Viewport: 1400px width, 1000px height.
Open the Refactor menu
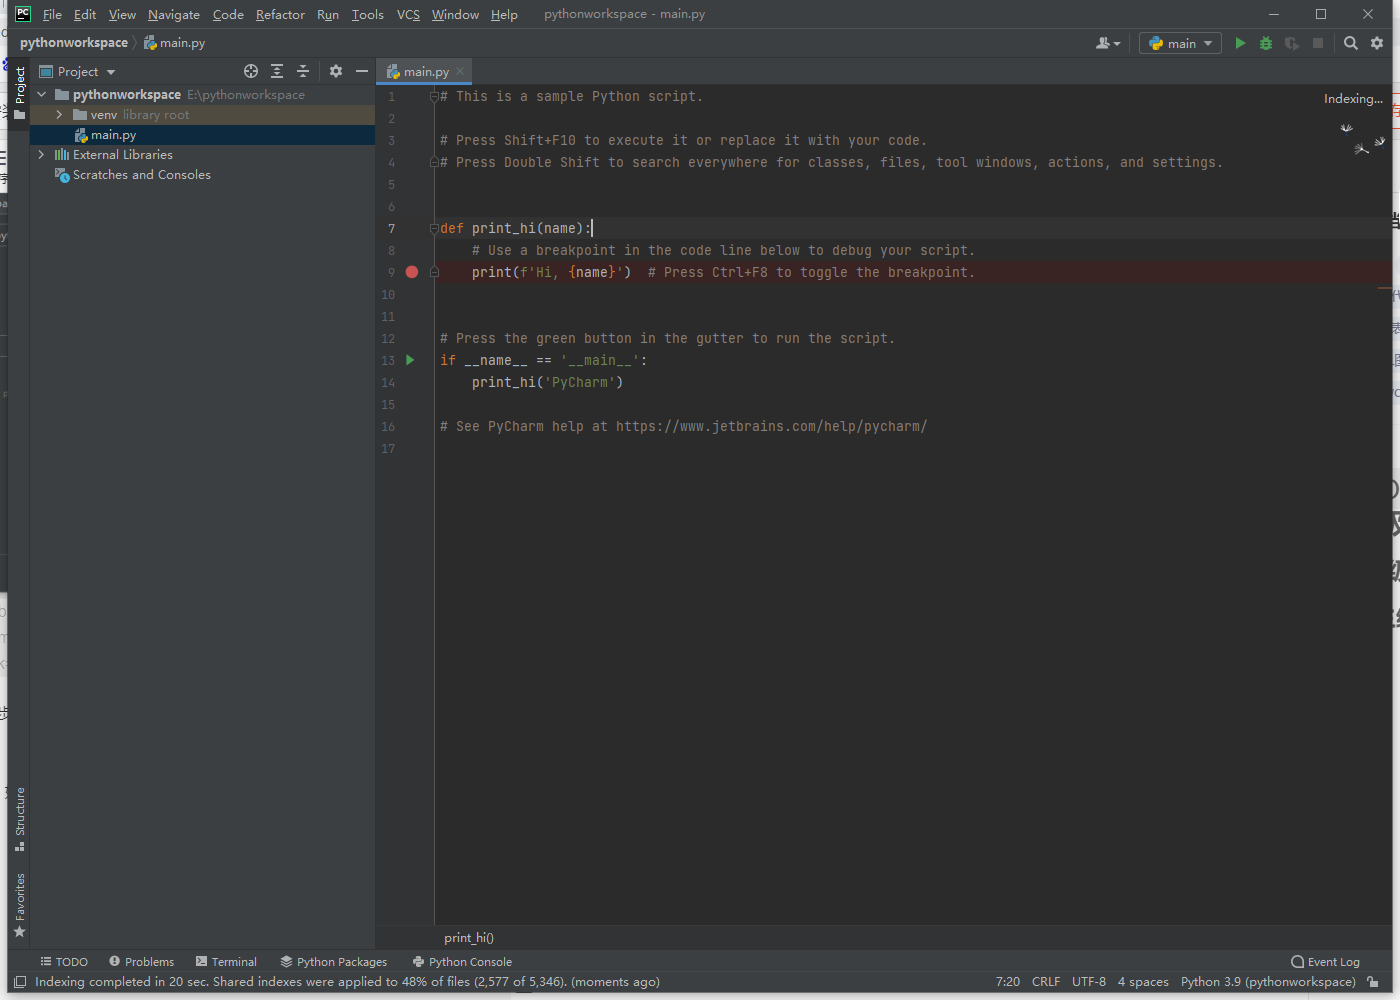[x=280, y=14]
